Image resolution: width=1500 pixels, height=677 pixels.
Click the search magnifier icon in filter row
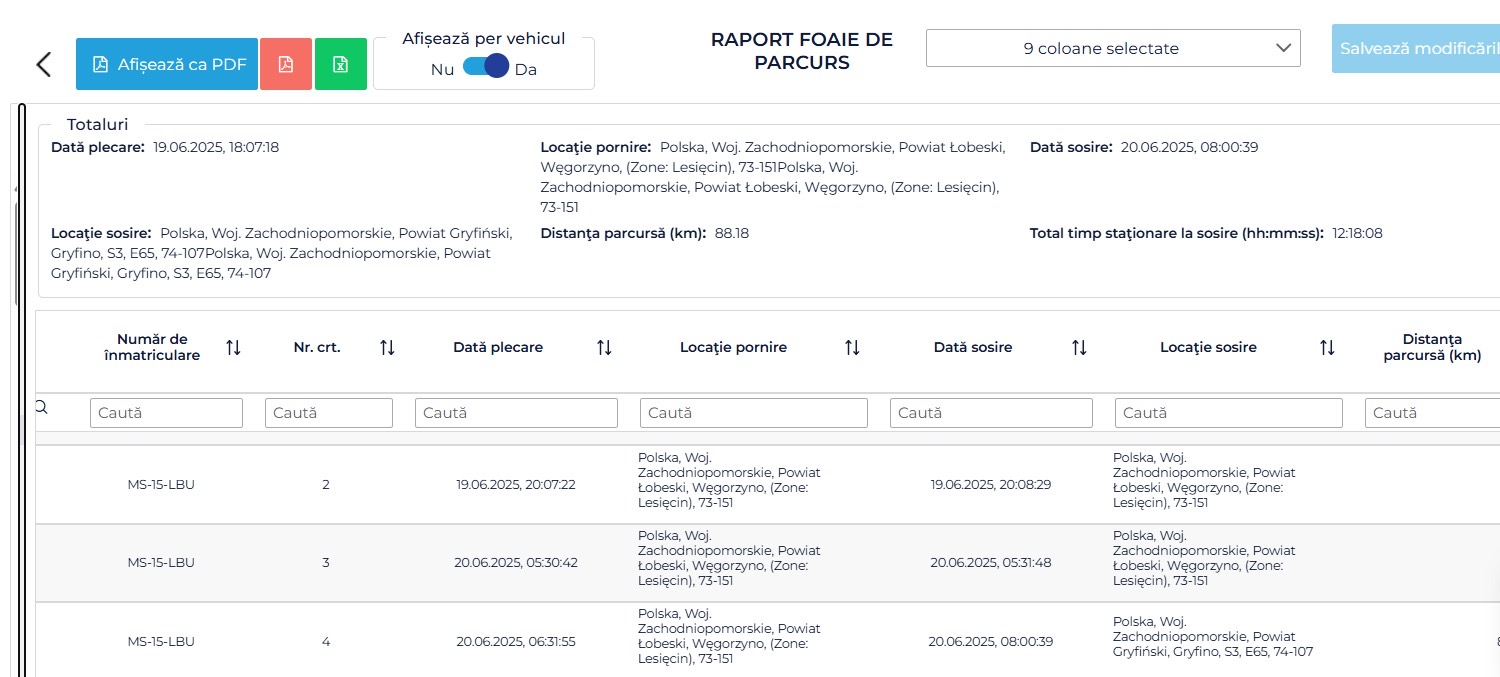click(x=42, y=407)
